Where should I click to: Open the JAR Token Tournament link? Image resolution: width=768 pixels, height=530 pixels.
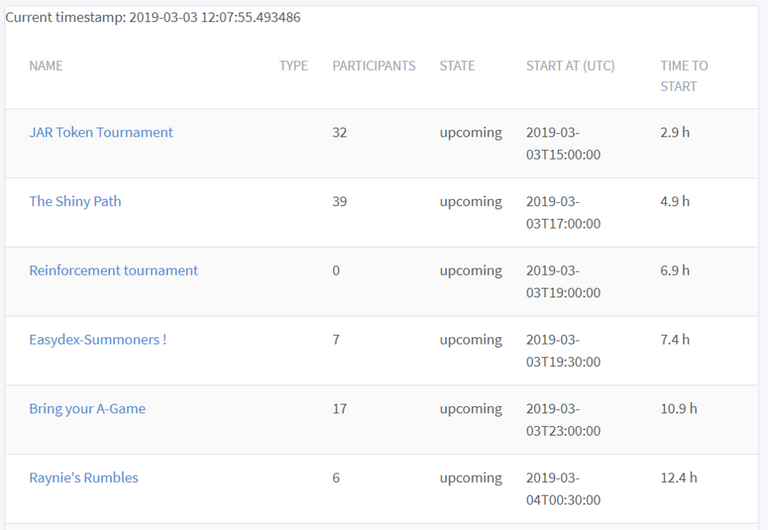coord(101,133)
